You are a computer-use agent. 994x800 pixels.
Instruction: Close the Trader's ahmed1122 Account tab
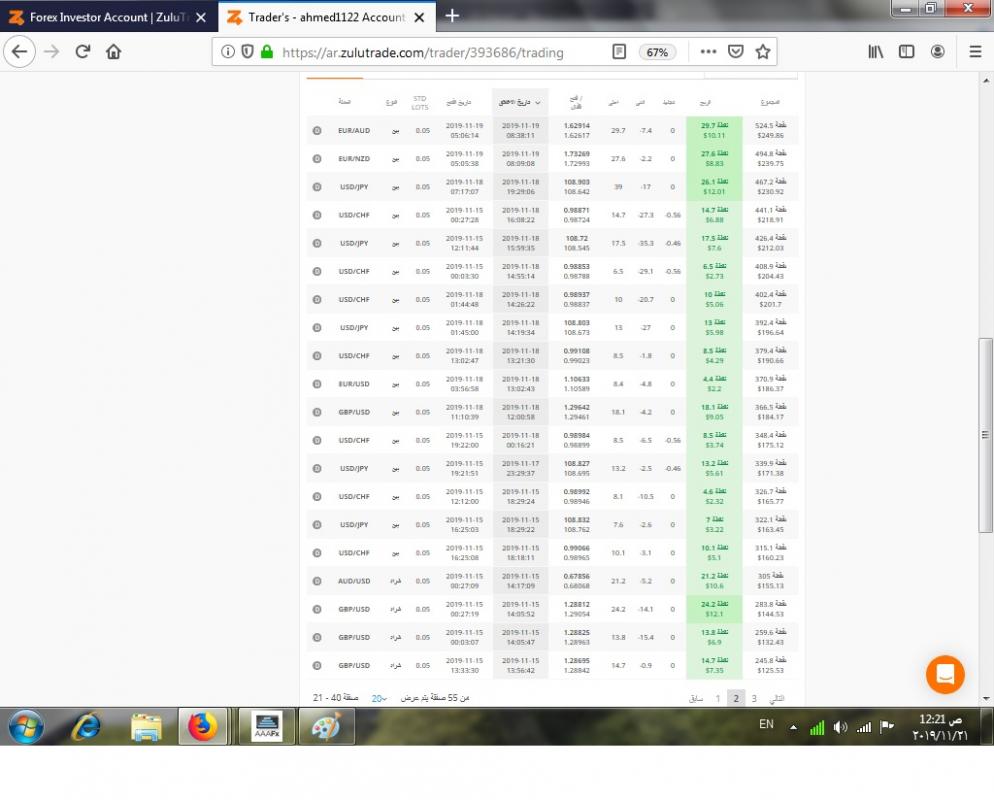coord(419,18)
